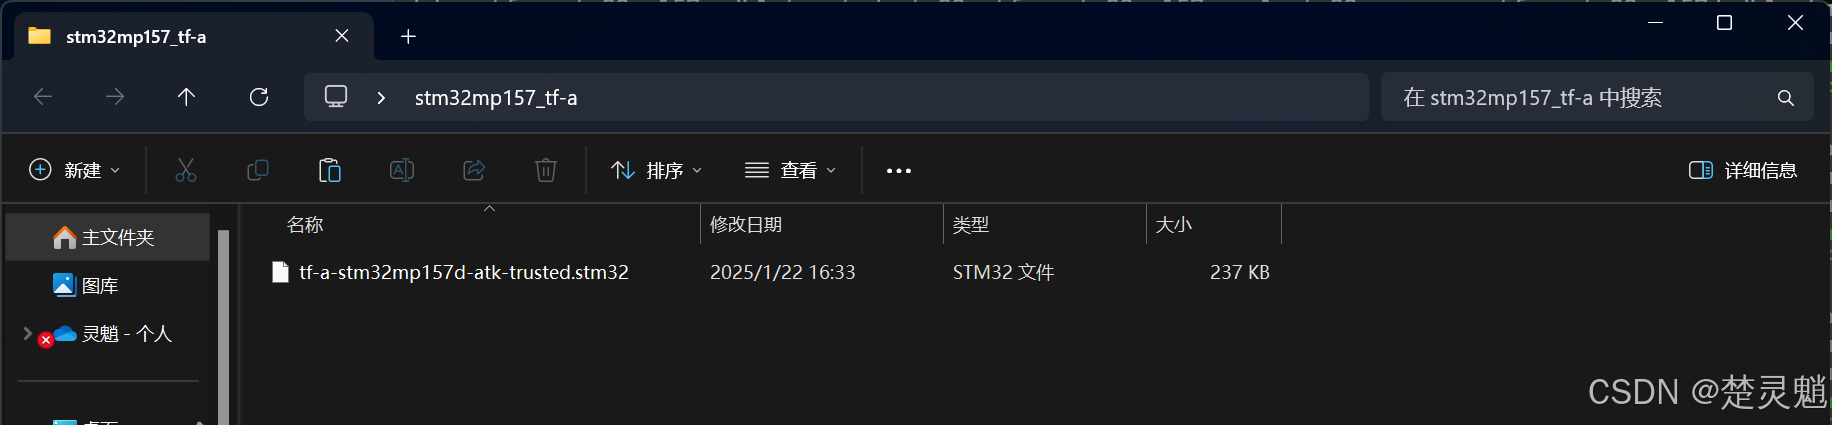Screen dimensions: 1832x425
Task: Click the search box for stm32mp157_tf-a
Action: coord(1597,97)
